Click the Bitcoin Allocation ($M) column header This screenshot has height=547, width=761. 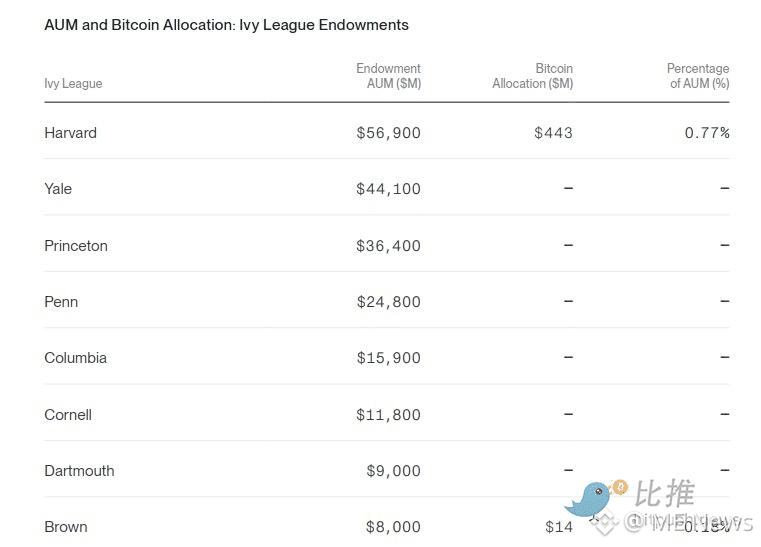[533, 76]
